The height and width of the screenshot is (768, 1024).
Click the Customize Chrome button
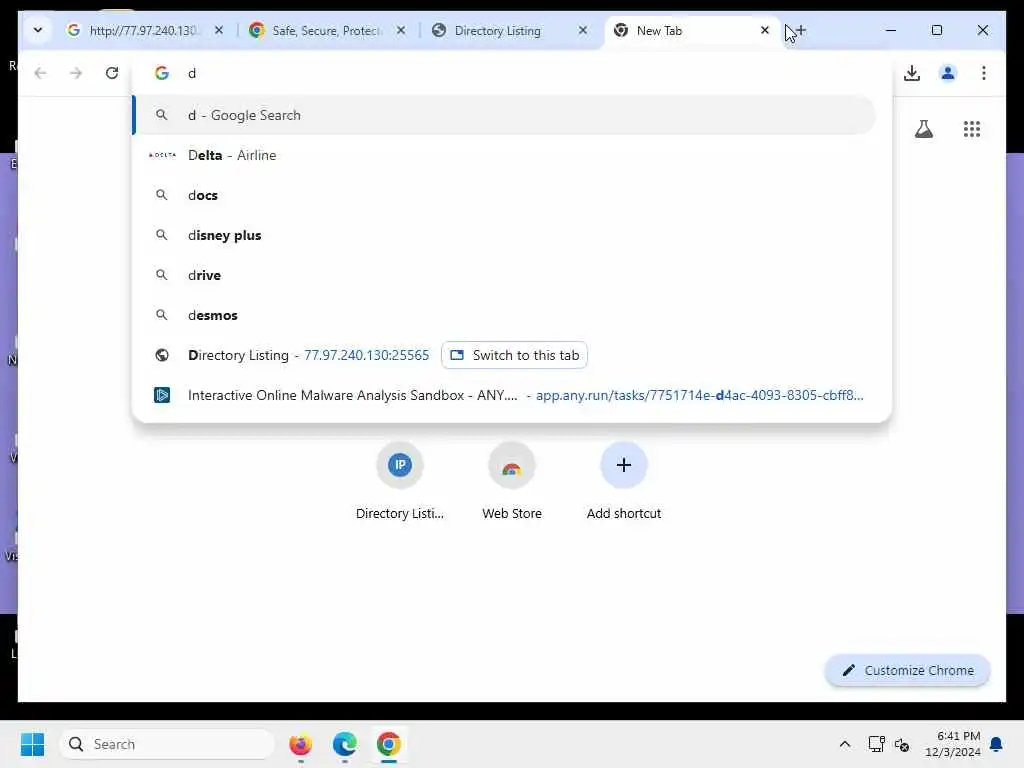click(908, 671)
